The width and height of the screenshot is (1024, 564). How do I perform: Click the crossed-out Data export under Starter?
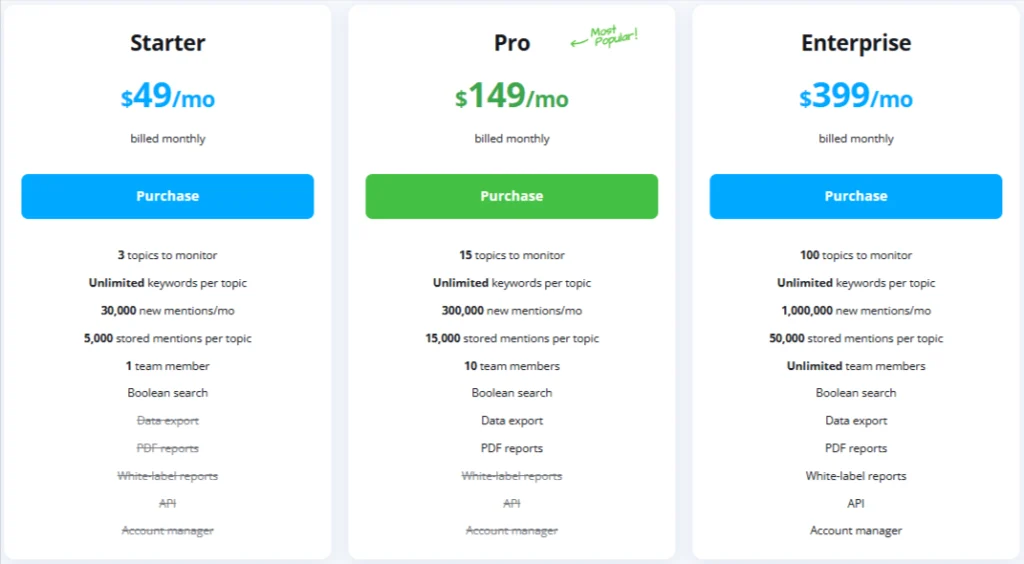pyautogui.click(x=167, y=421)
